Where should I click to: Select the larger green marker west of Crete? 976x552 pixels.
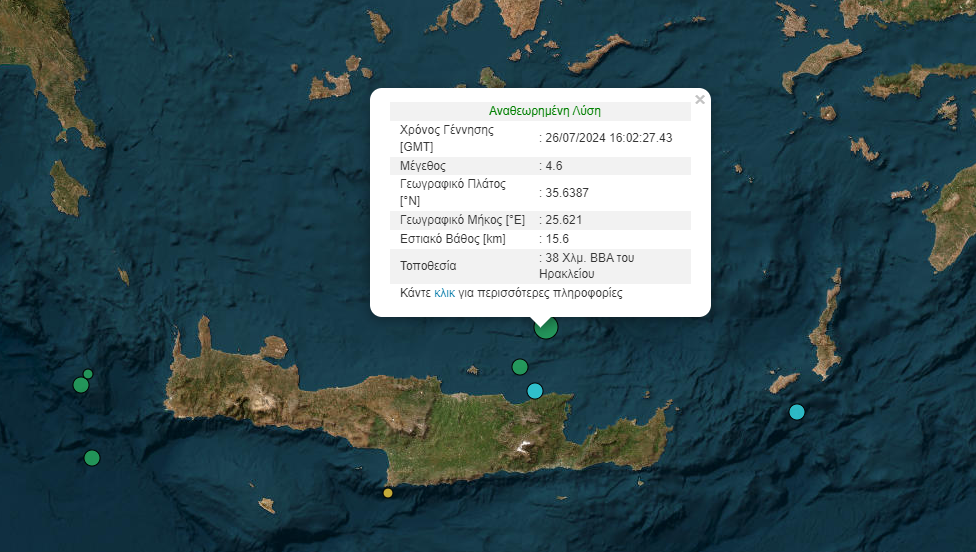point(81,385)
